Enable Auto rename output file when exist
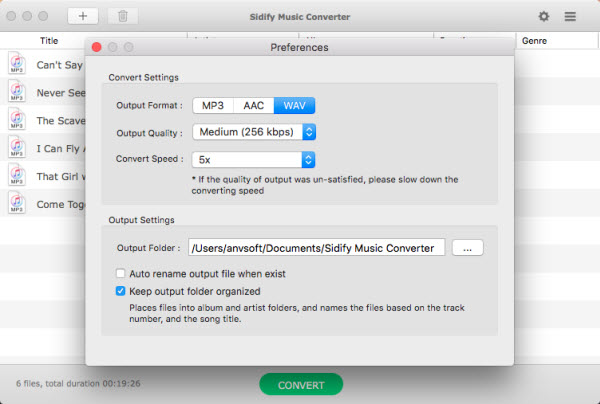600x404 pixels. pos(121,274)
